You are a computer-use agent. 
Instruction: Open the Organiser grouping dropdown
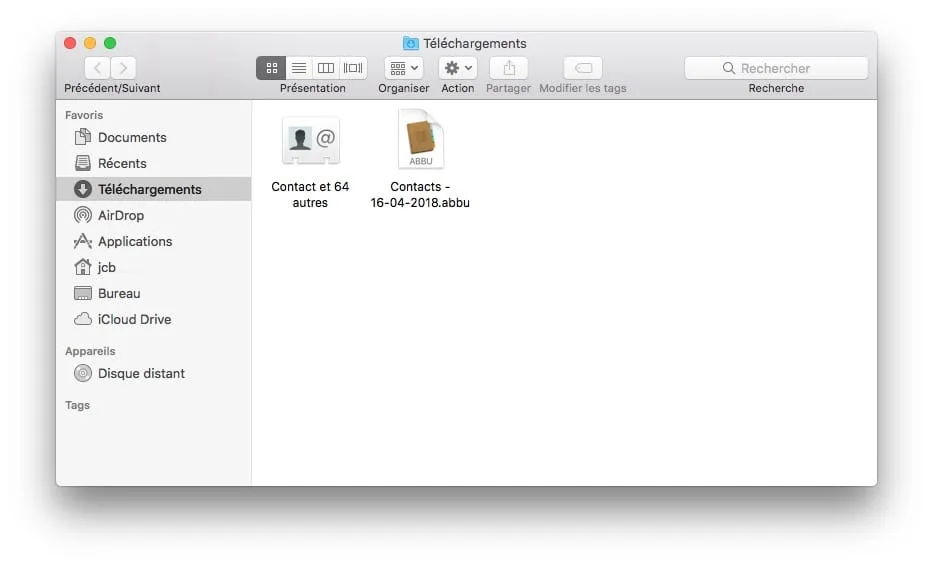(404, 68)
